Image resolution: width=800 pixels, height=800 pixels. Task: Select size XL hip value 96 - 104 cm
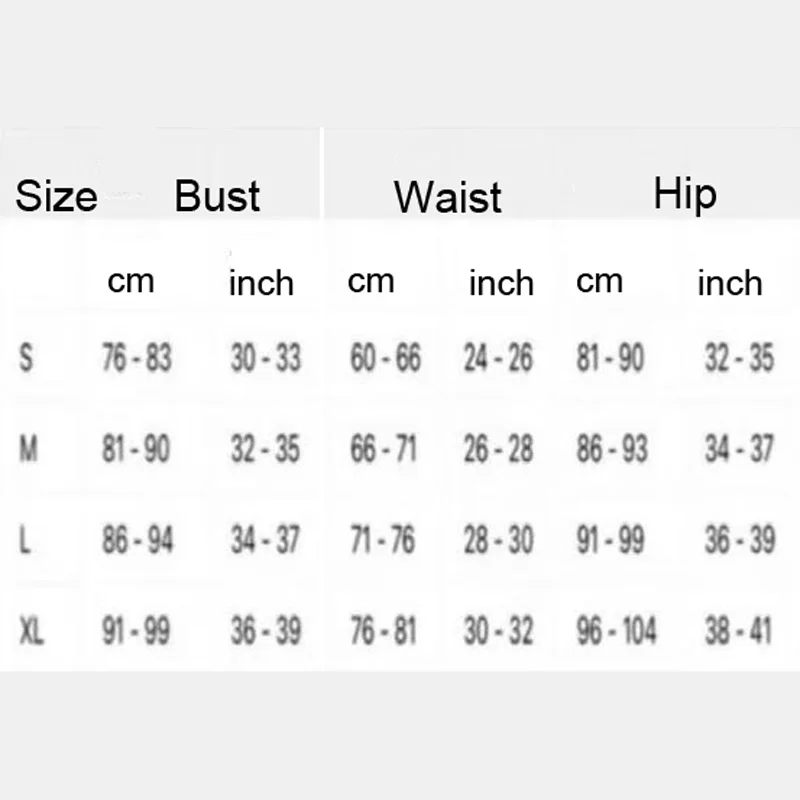(616, 631)
